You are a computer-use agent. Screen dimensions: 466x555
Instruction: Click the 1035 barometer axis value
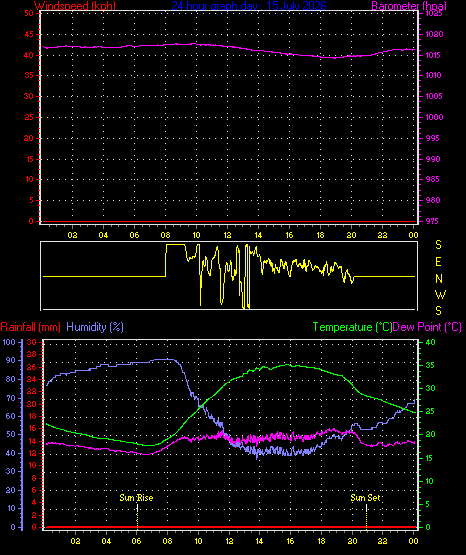point(434,13)
